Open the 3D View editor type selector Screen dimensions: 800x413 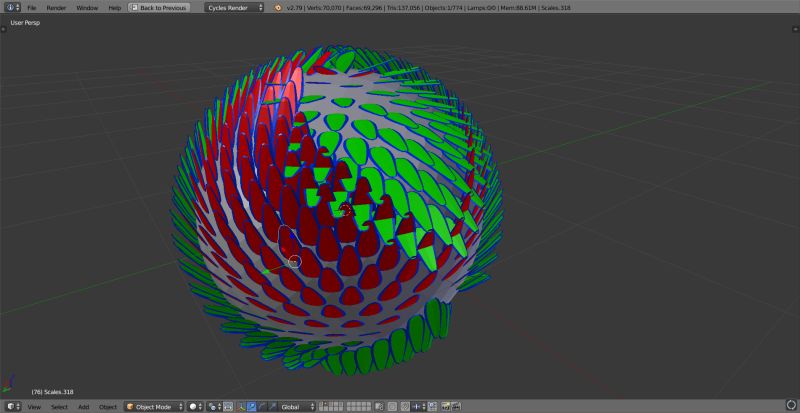point(13,406)
